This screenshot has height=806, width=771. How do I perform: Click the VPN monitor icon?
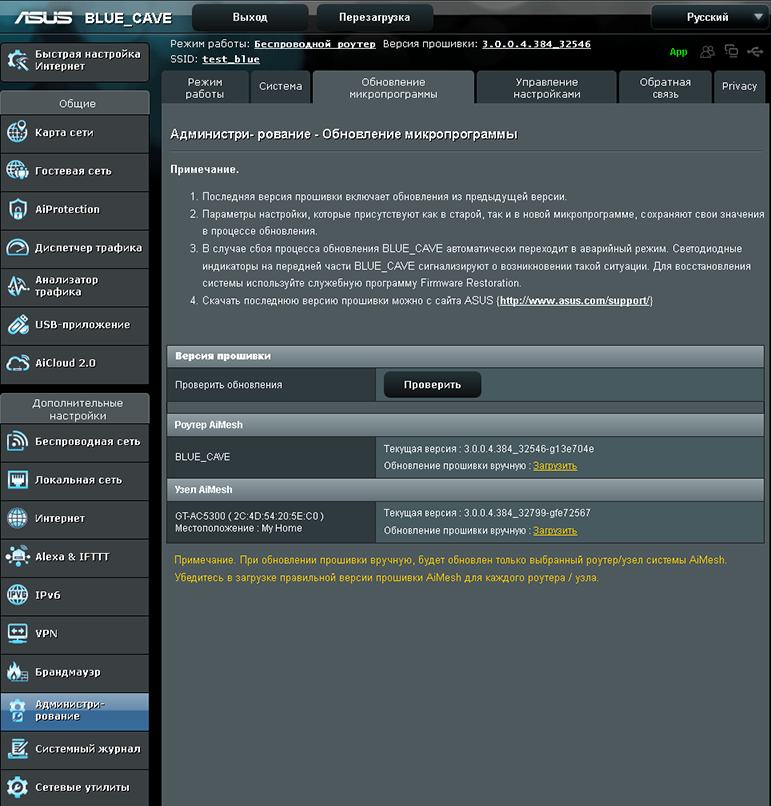click(x=17, y=633)
